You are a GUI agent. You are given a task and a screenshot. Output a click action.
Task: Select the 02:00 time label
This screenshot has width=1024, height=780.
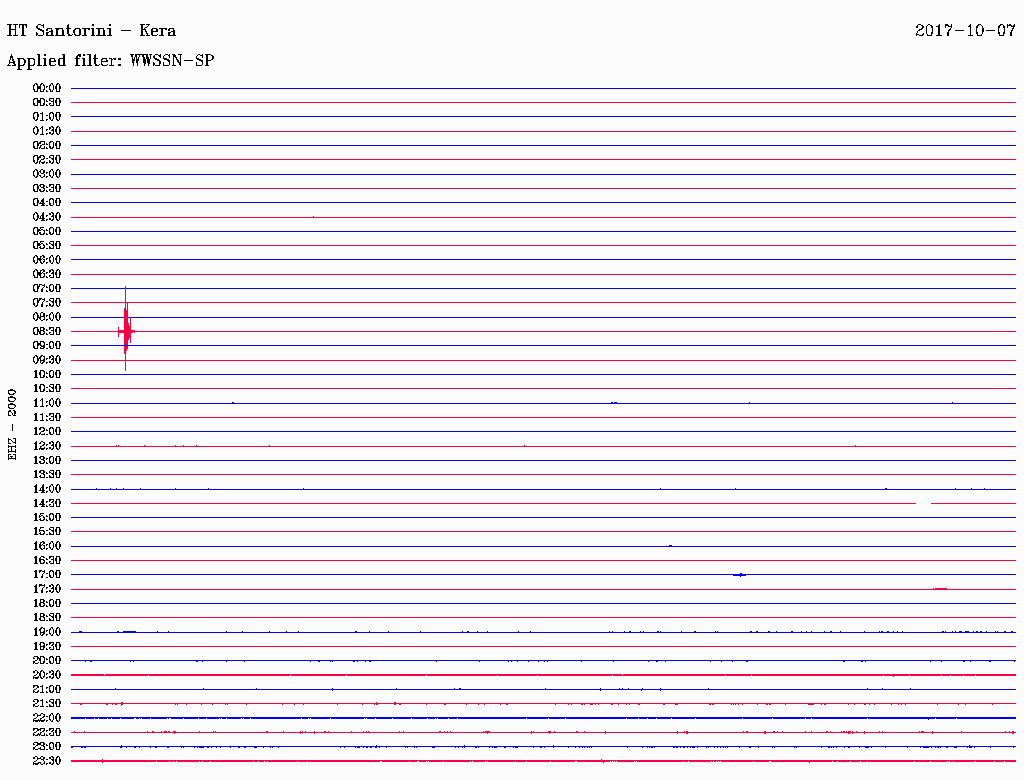[47, 146]
